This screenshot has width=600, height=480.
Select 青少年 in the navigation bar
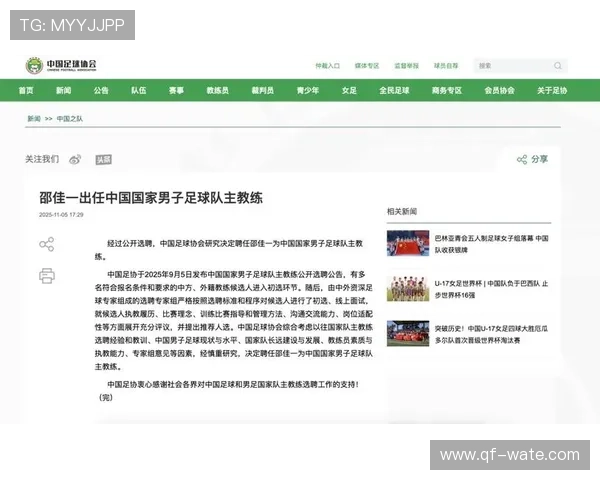click(308, 90)
